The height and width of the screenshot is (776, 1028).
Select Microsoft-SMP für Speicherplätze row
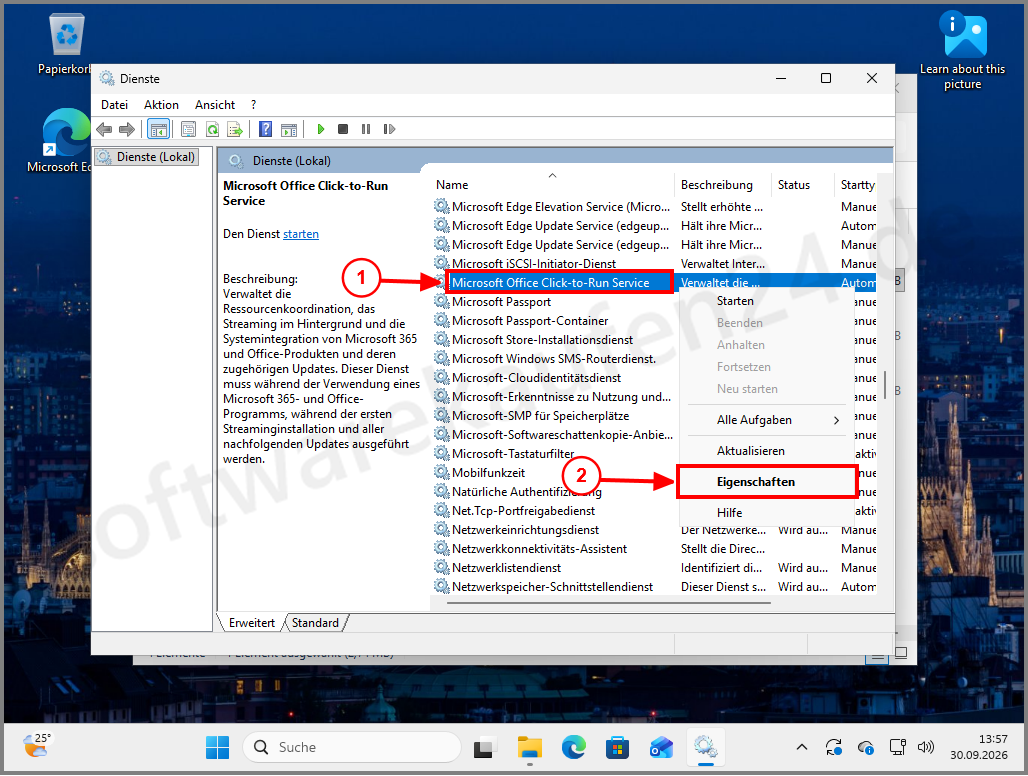point(554,416)
